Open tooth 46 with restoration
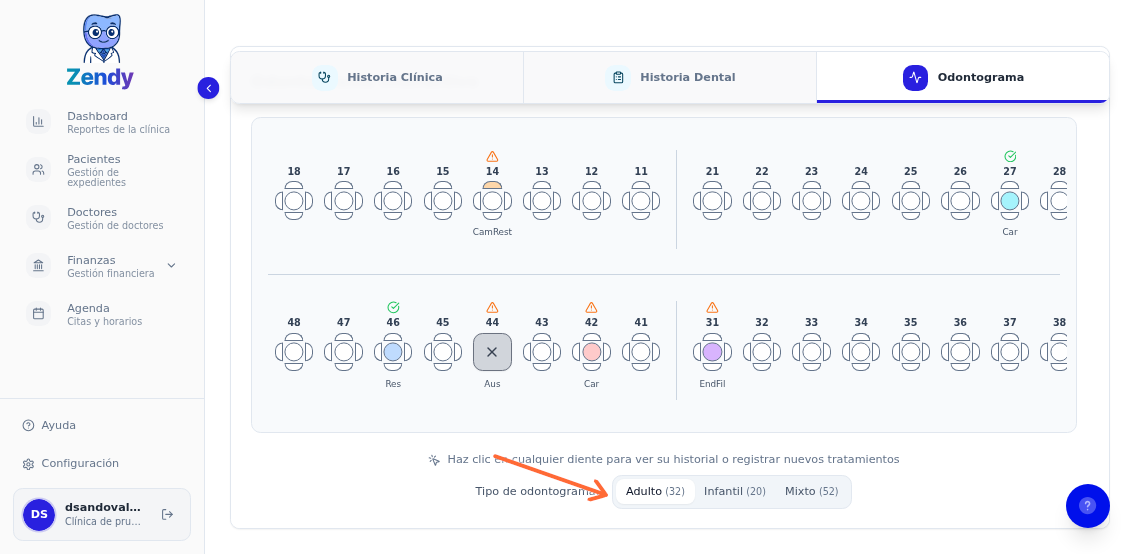The width and height of the screenshot is (1136, 554). click(393, 352)
